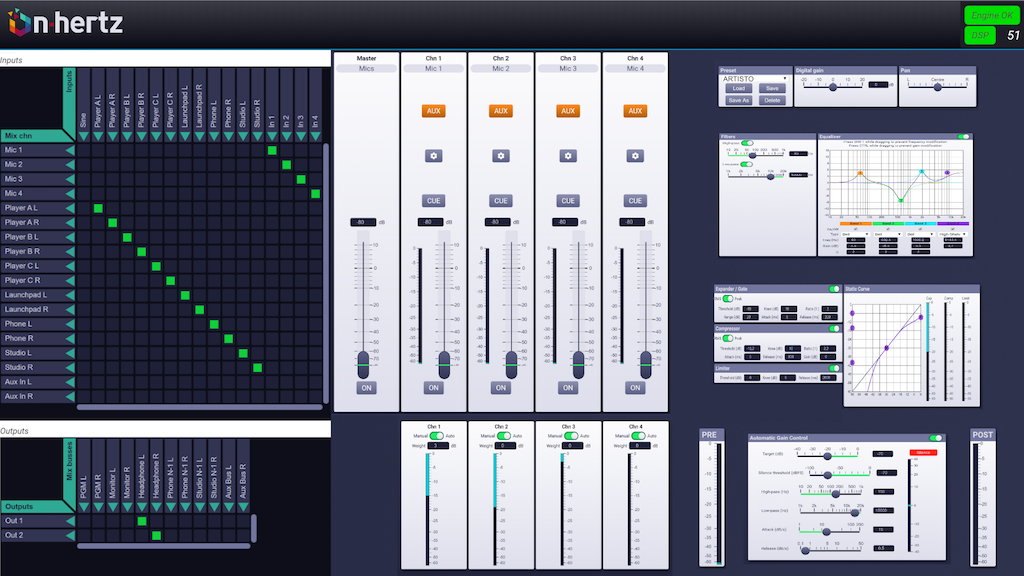The width and height of the screenshot is (1024, 576).
Task: Click the Master fader dB value field
Action: pos(363,222)
